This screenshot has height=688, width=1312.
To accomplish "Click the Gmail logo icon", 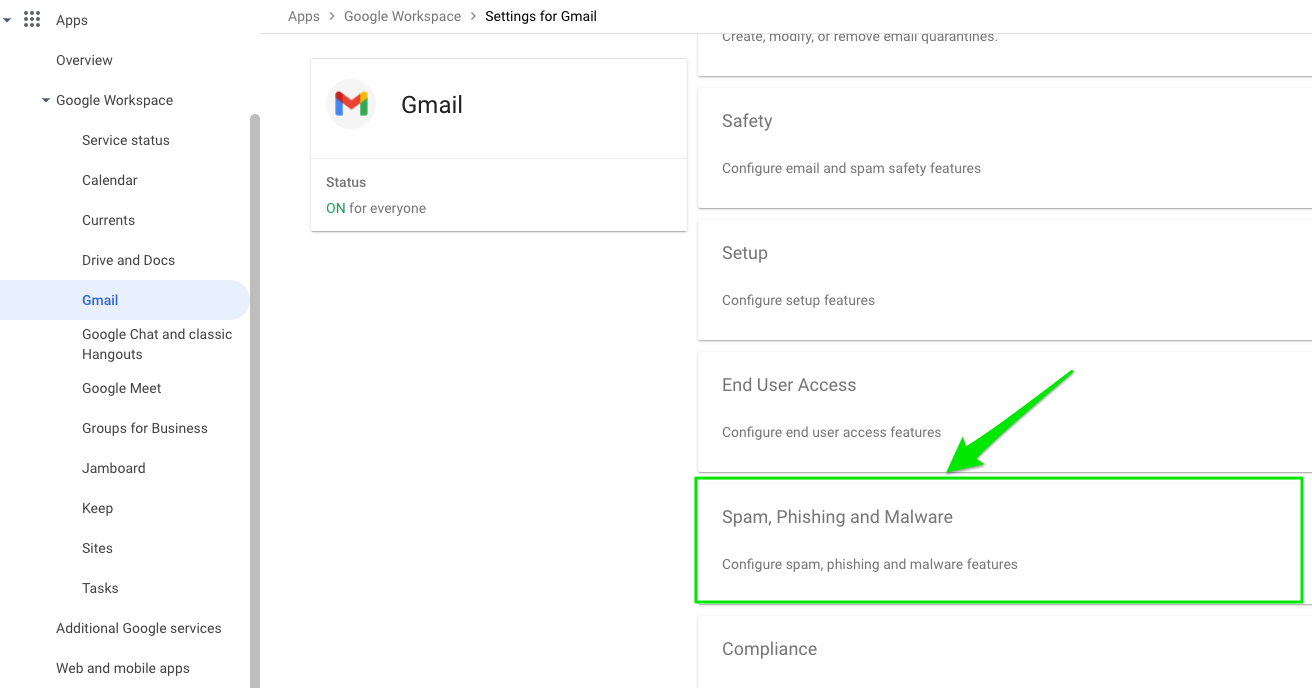I will point(351,104).
